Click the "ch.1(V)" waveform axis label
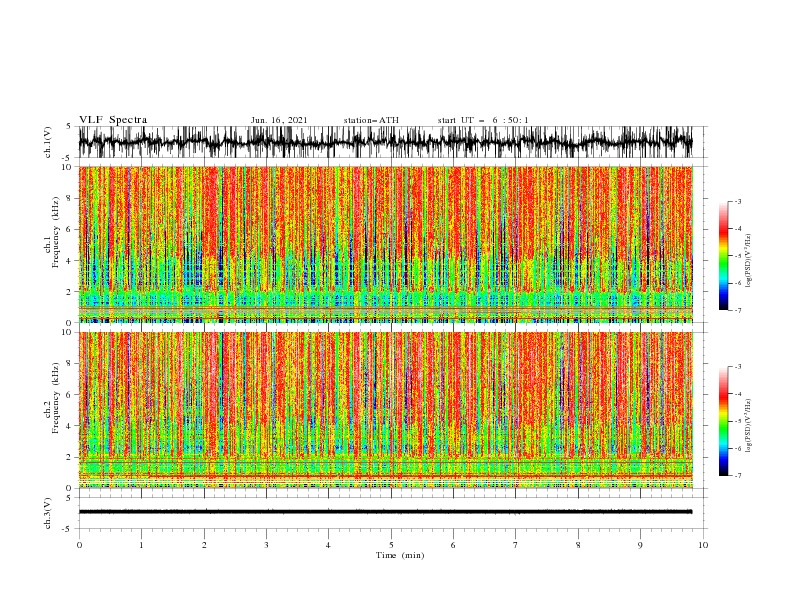 coord(48,142)
